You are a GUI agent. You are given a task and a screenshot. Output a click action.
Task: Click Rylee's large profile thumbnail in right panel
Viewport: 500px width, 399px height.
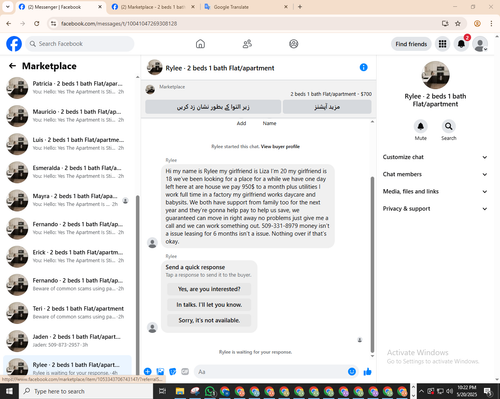tap(435, 75)
